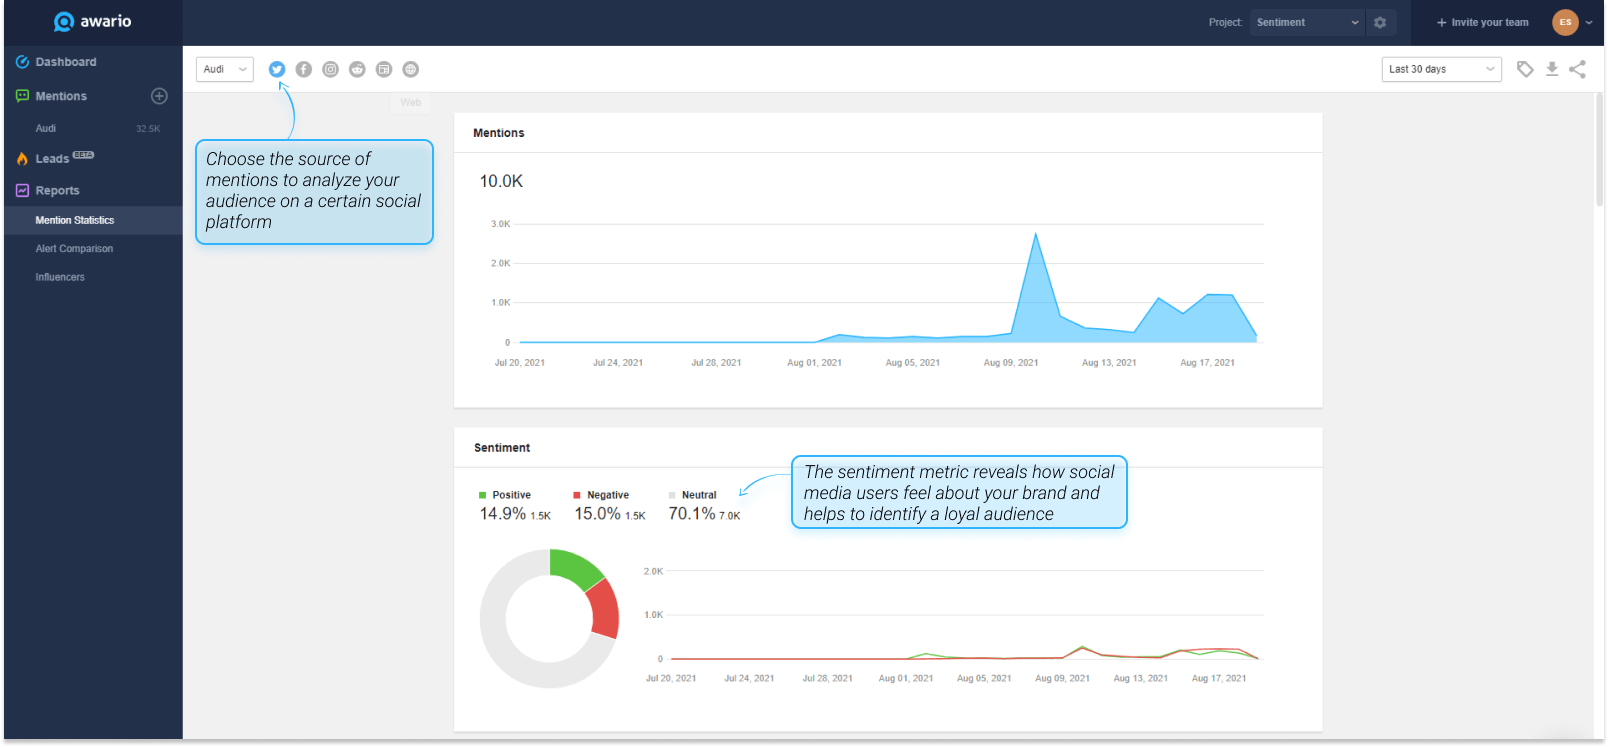The width and height of the screenshot is (1608, 747).
Task: Click the Dashboard gauge icon
Action: [x=22, y=62]
